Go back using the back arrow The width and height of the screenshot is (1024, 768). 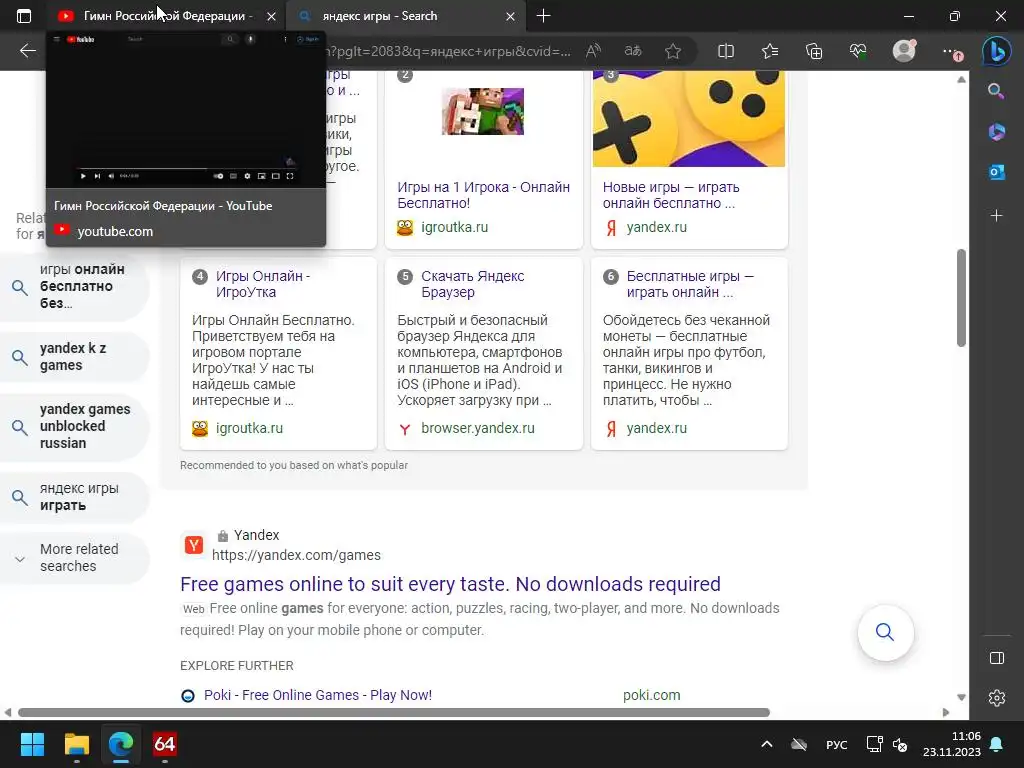pos(27,51)
